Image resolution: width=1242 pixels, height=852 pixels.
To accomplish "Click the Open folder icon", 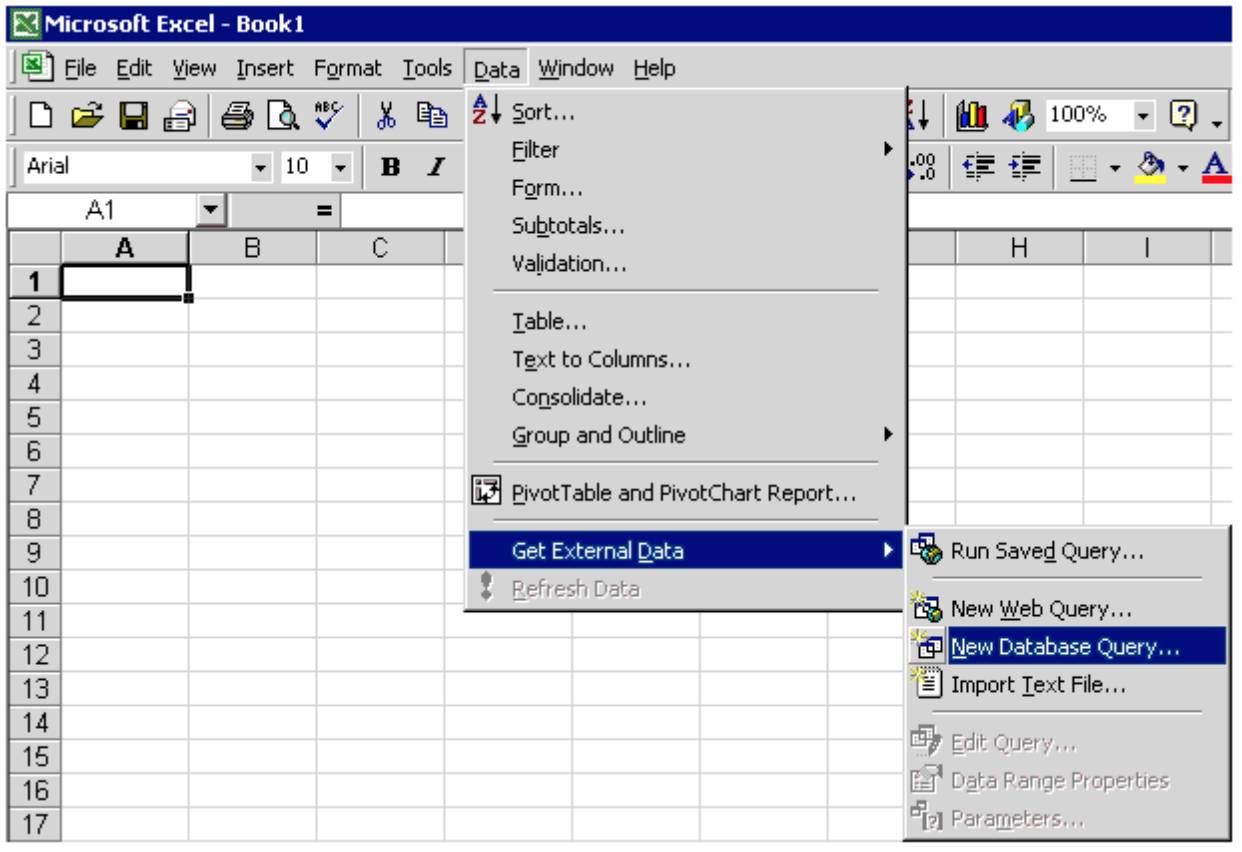I will coord(88,116).
